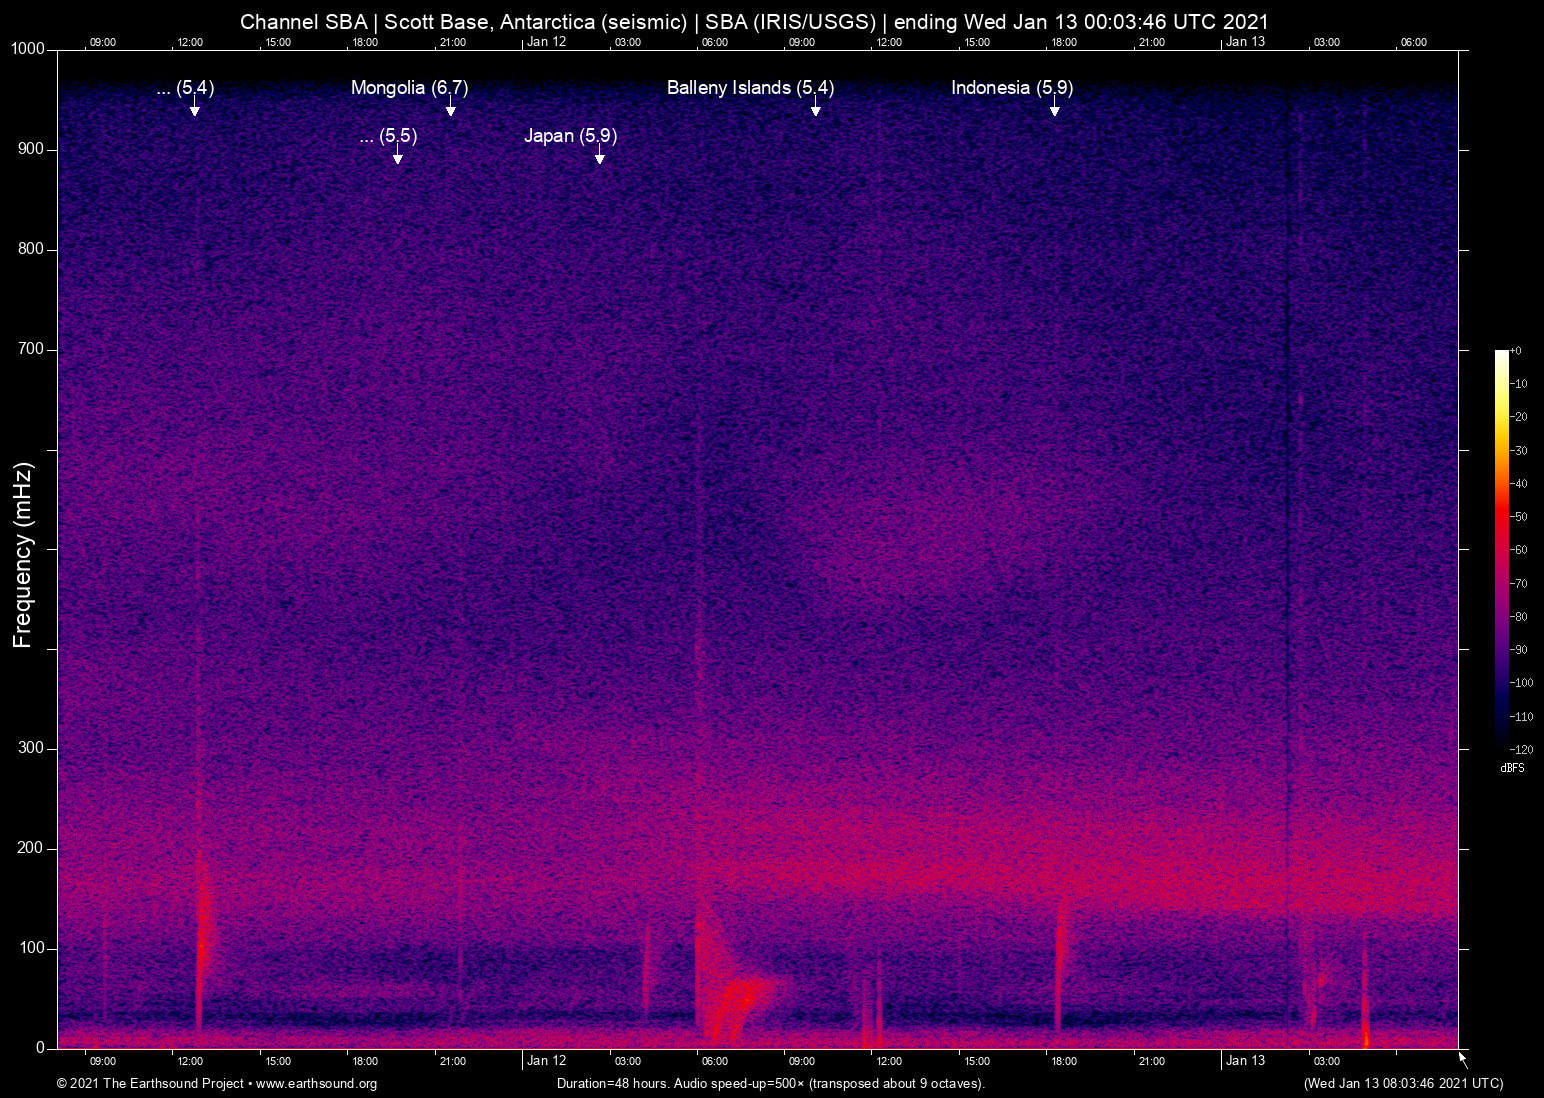Viewport: 1544px width, 1098px height.
Task: Click the unnamed ... (5.4) event marker
Action: pos(194,110)
